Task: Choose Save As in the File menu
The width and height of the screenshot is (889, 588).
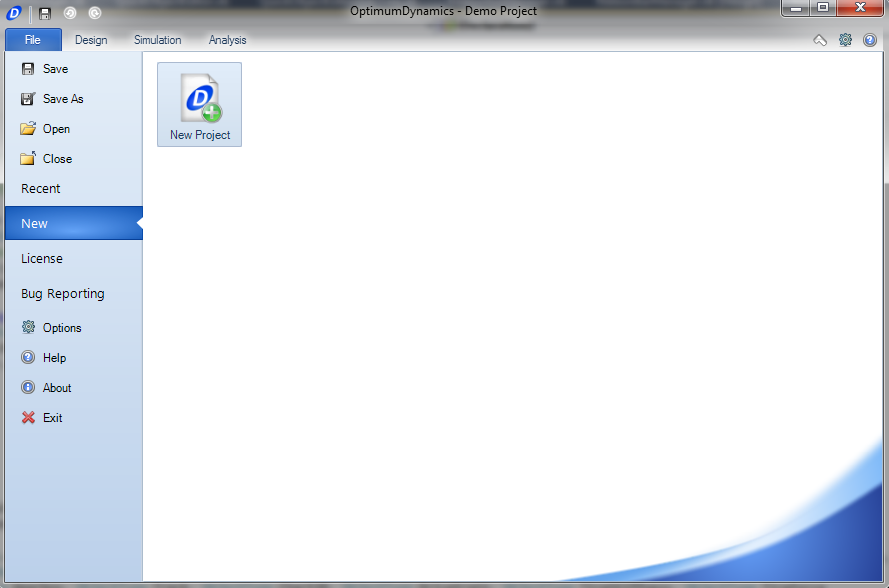Action: pos(74,99)
